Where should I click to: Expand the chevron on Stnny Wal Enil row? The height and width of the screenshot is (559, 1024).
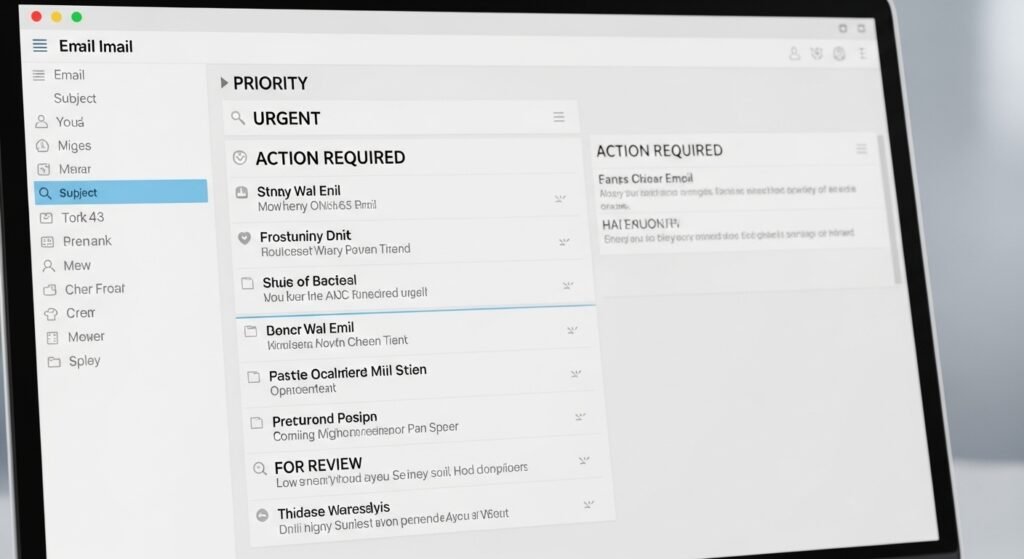pyautogui.click(x=560, y=199)
